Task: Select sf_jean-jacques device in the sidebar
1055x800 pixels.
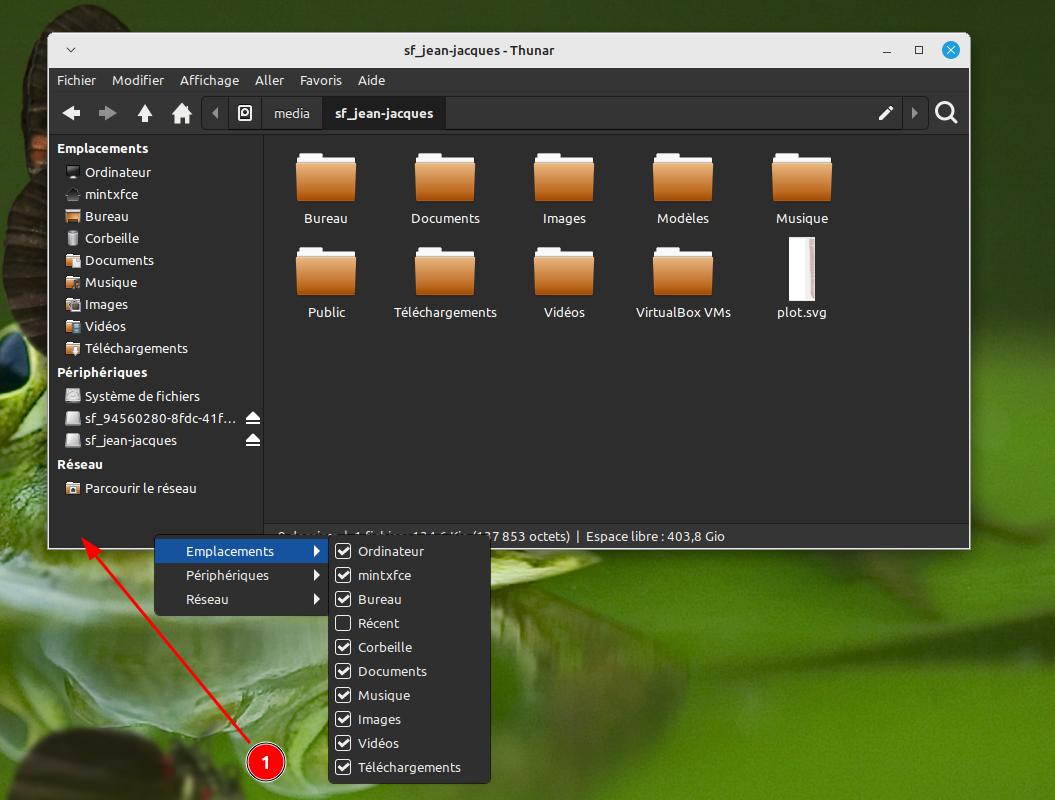Action: tap(131, 440)
